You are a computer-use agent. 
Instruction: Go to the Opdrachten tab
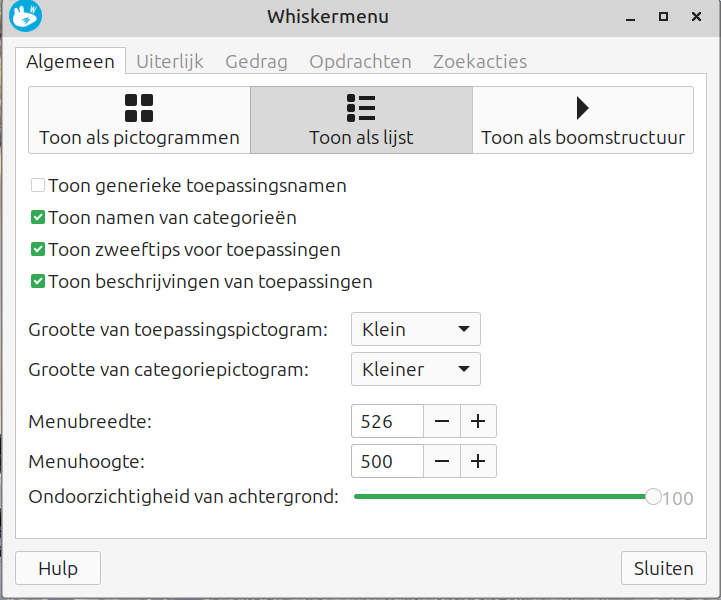pos(360,62)
